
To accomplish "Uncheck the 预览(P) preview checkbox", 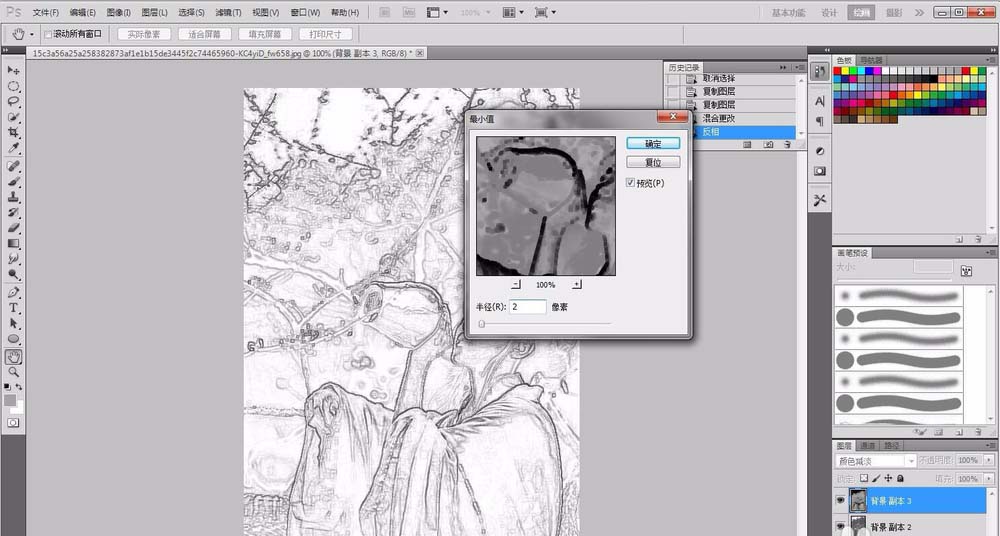I will 630,183.
